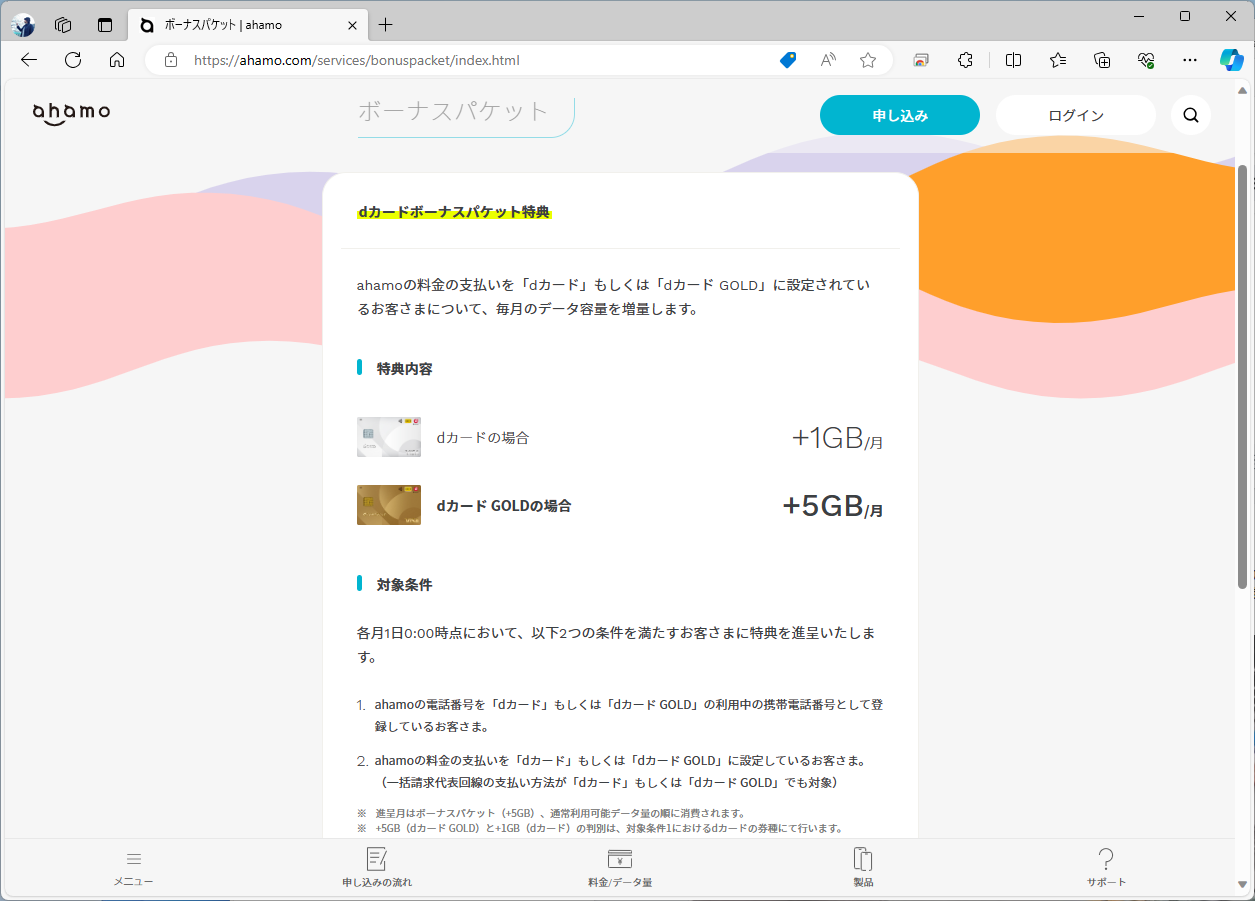Screen dimensions: 1255x901
Task: Open Copilot from the browser toolbar
Action: (x=1231, y=60)
